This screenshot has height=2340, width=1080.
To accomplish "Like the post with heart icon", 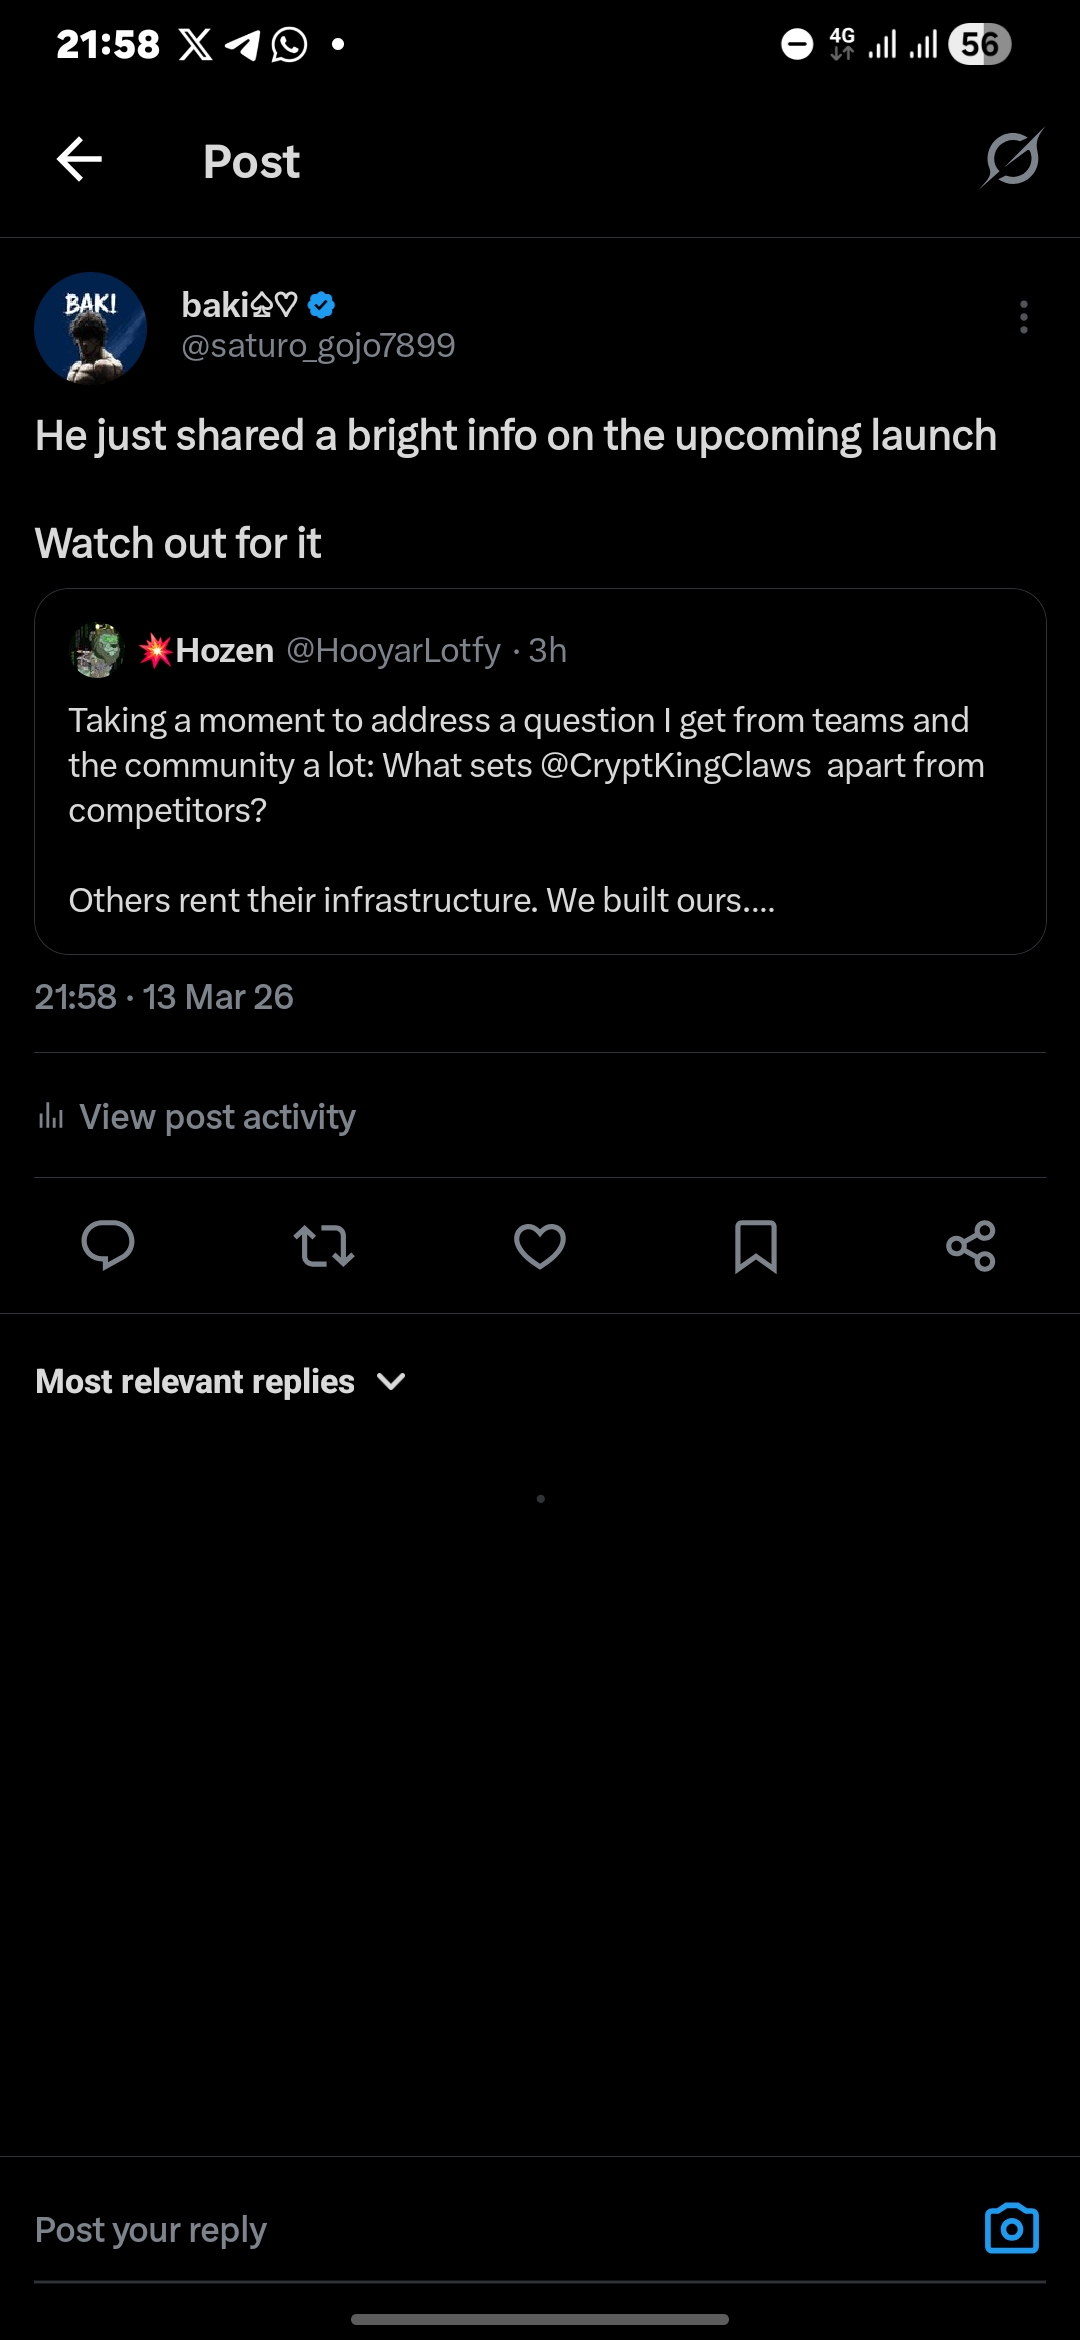I will 540,1246.
